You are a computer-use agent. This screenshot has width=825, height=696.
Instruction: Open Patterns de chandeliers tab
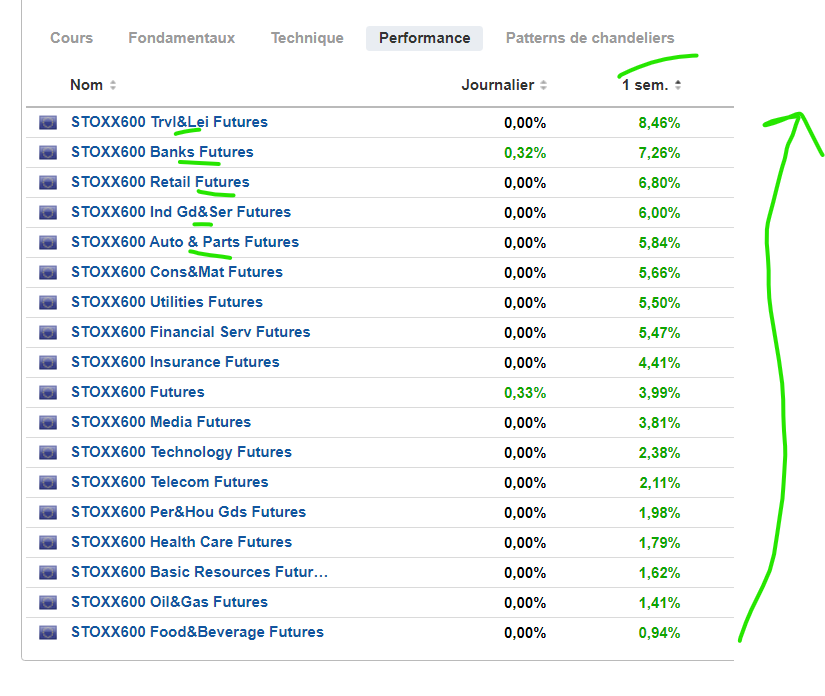[x=590, y=38]
